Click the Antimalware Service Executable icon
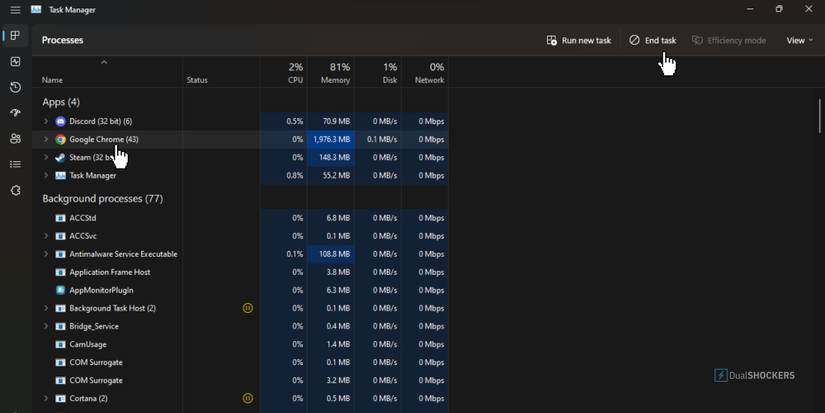Image resolution: width=825 pixels, height=413 pixels. coord(61,254)
